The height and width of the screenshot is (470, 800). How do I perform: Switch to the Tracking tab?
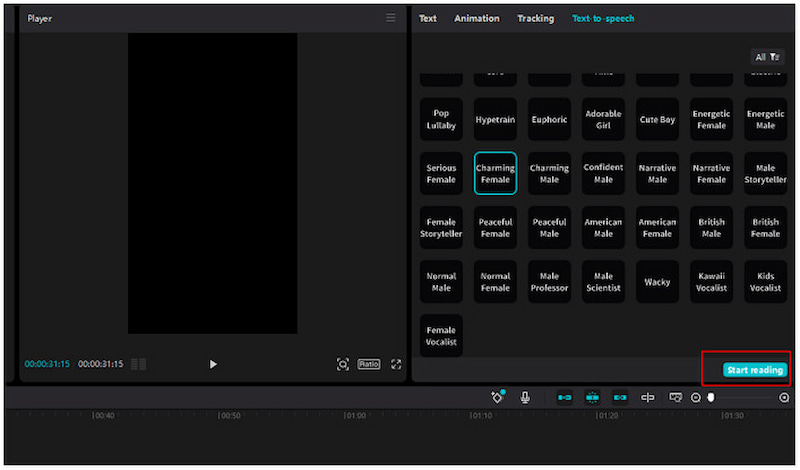[x=536, y=18]
